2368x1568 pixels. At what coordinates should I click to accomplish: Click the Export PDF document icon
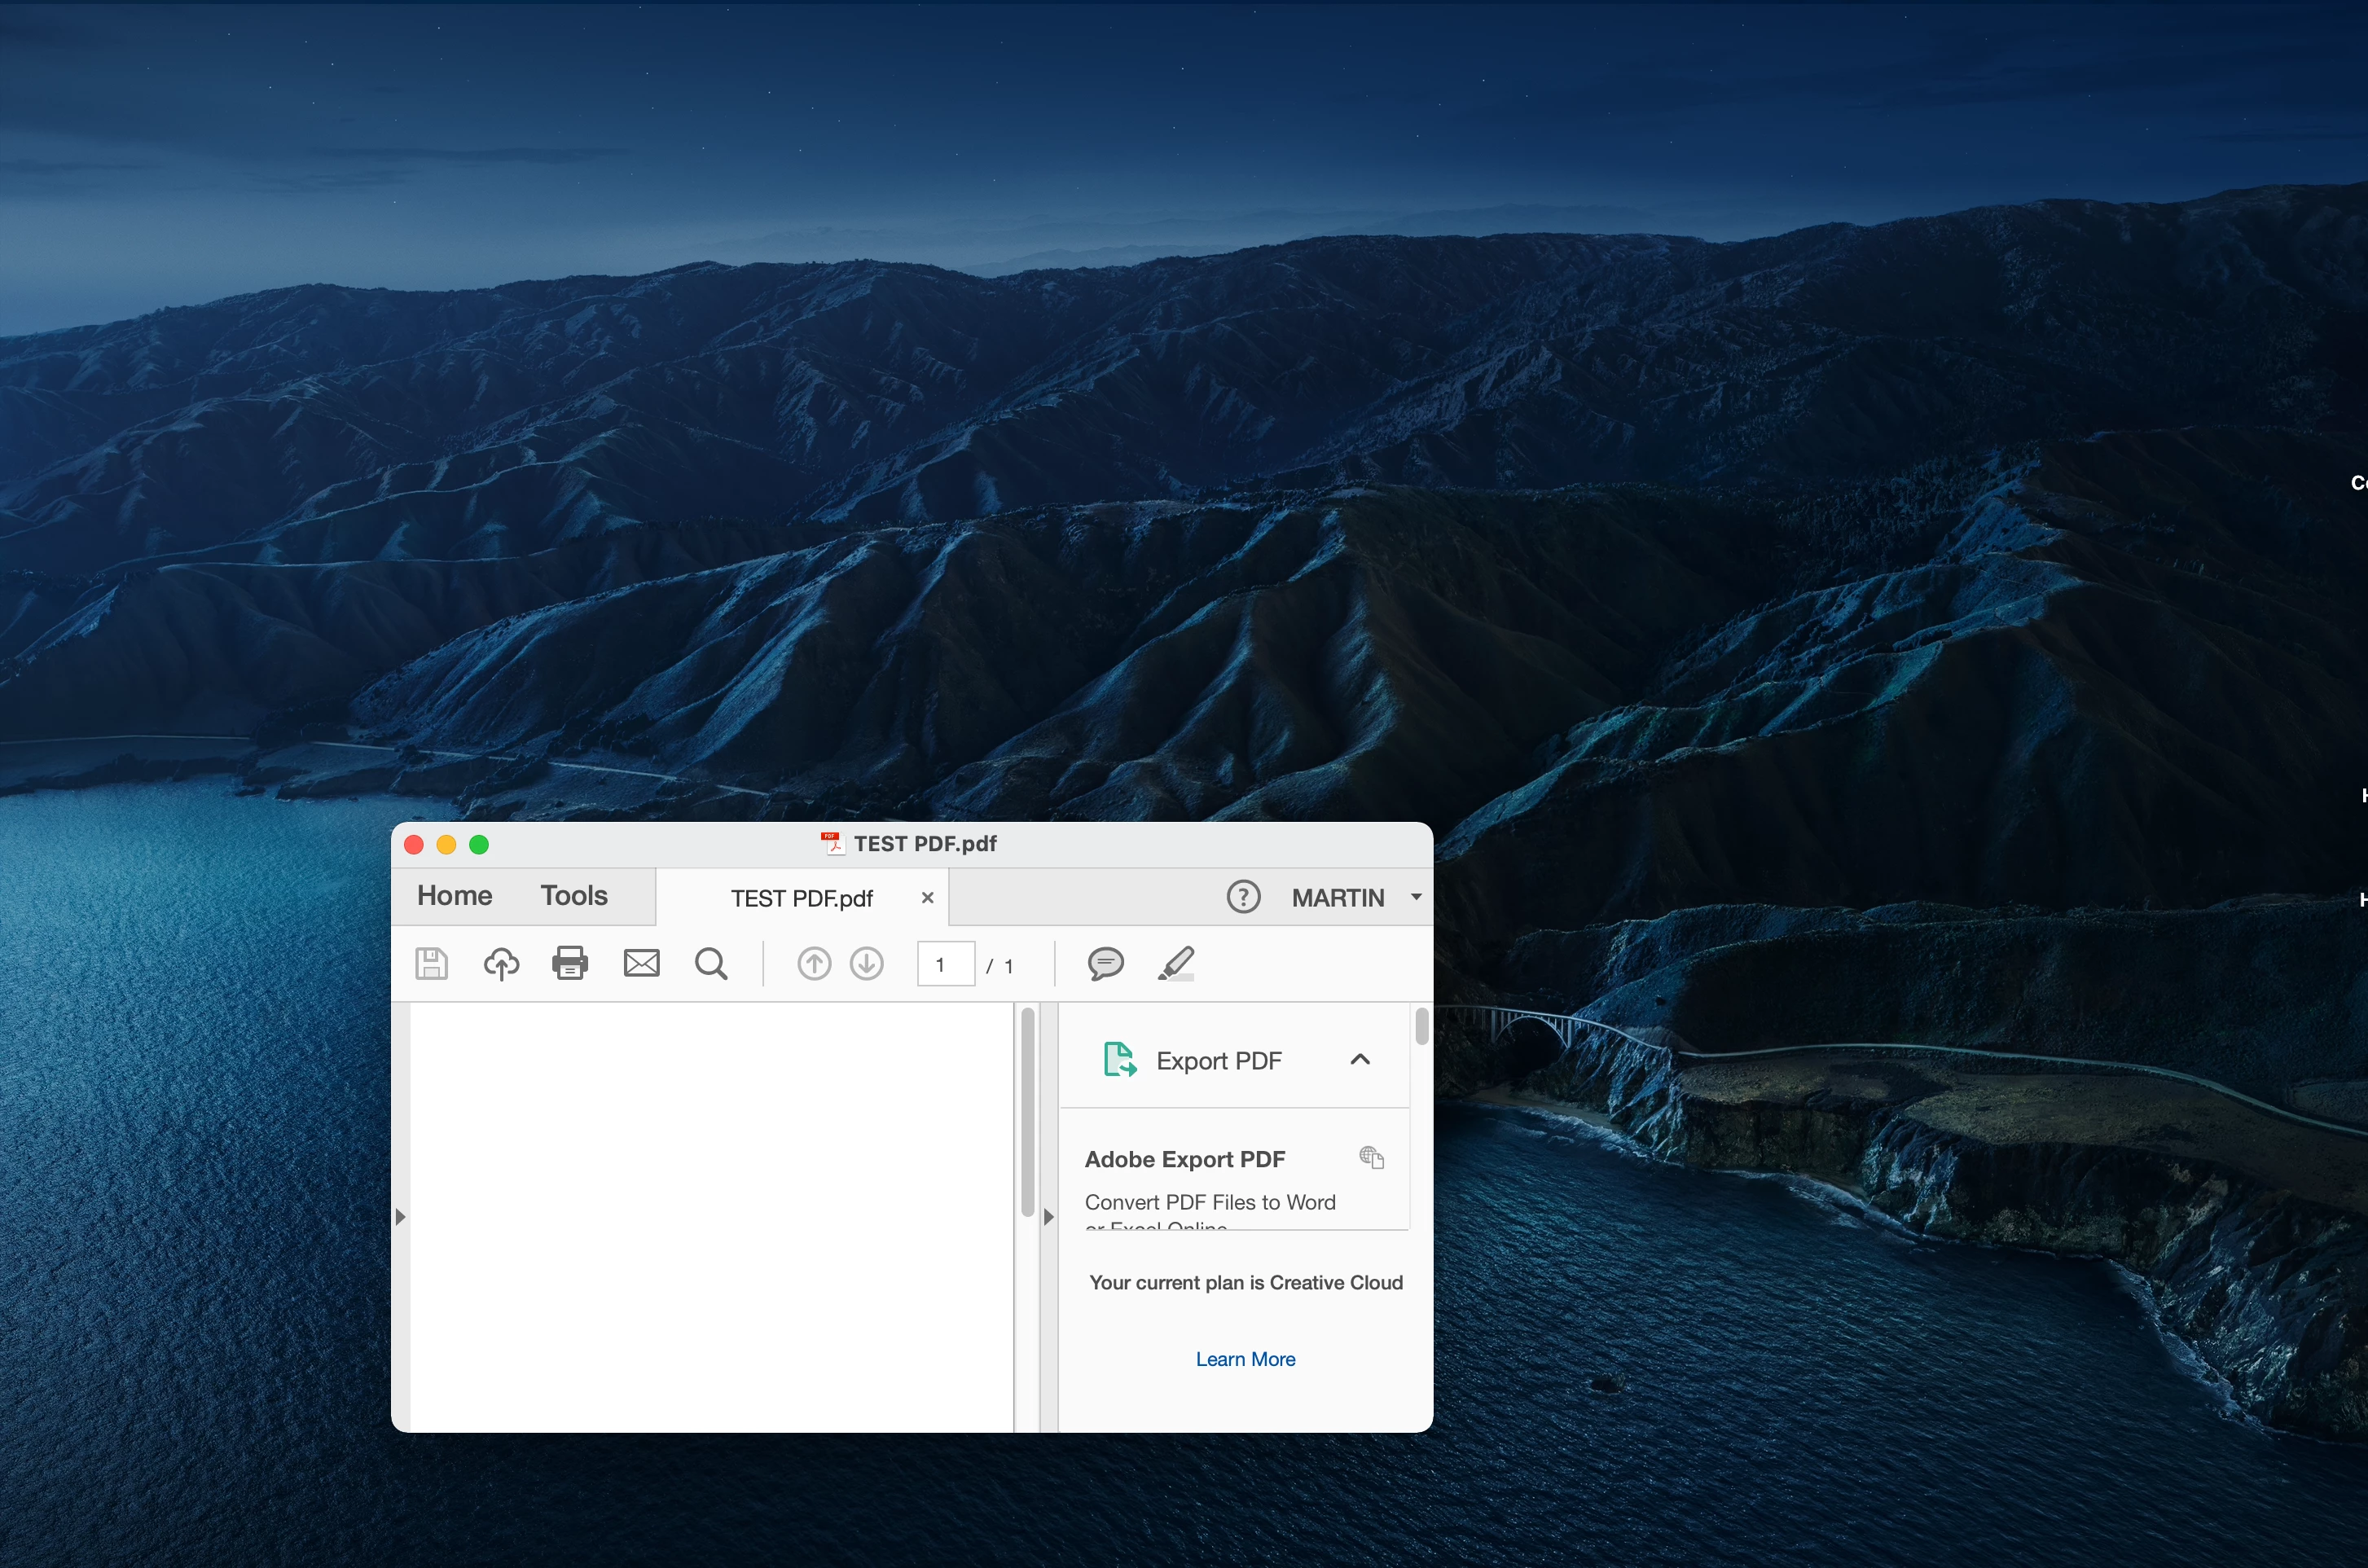click(1119, 1059)
